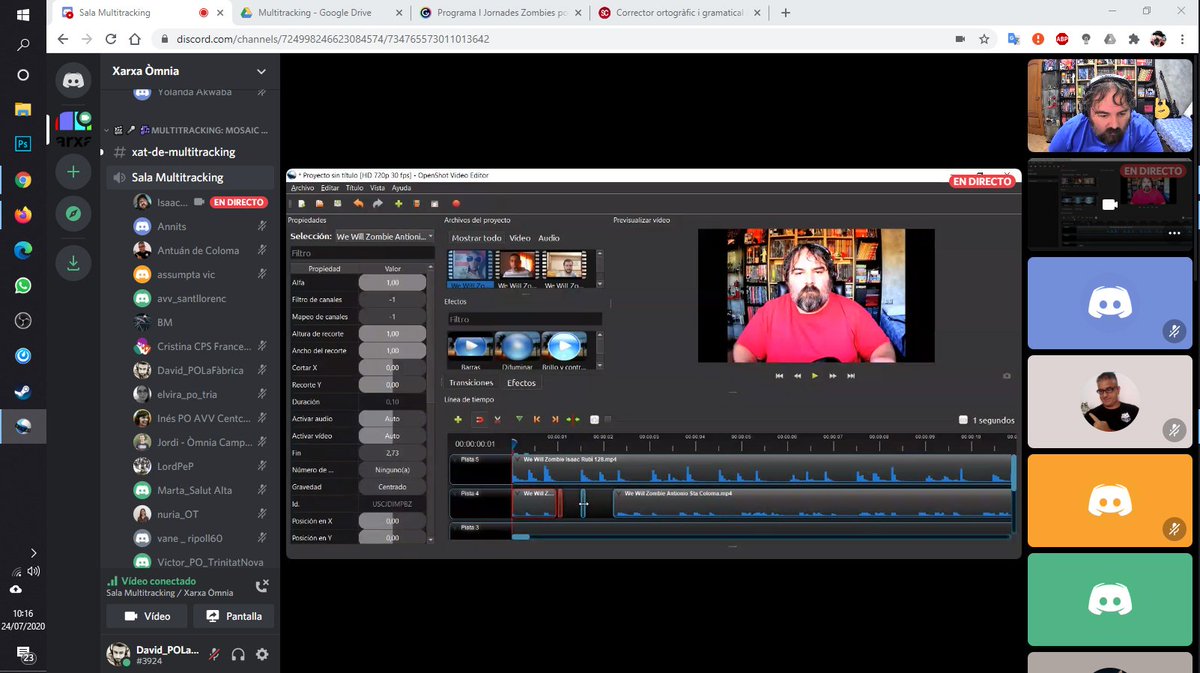
Task: Jump to previous marker icon
Action: pyautogui.click(x=537, y=420)
